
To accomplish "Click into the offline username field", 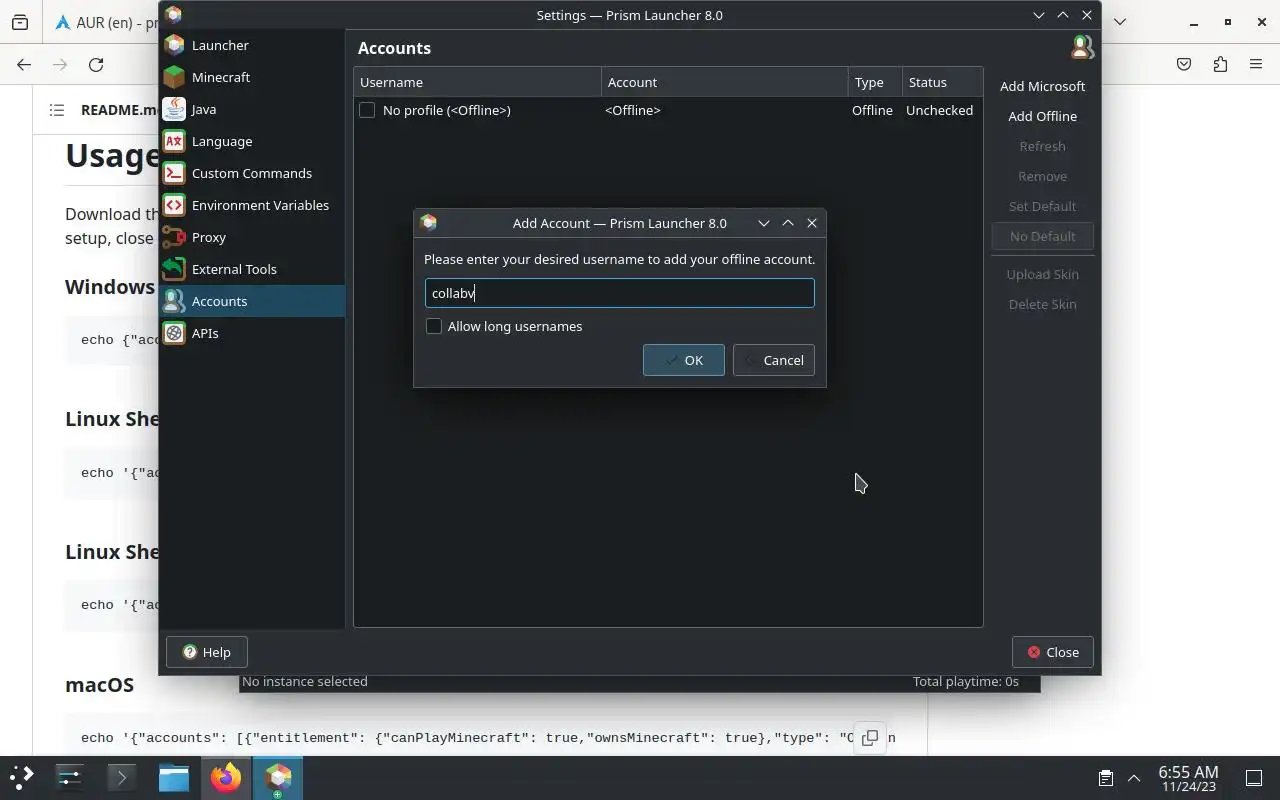I will [x=620, y=293].
